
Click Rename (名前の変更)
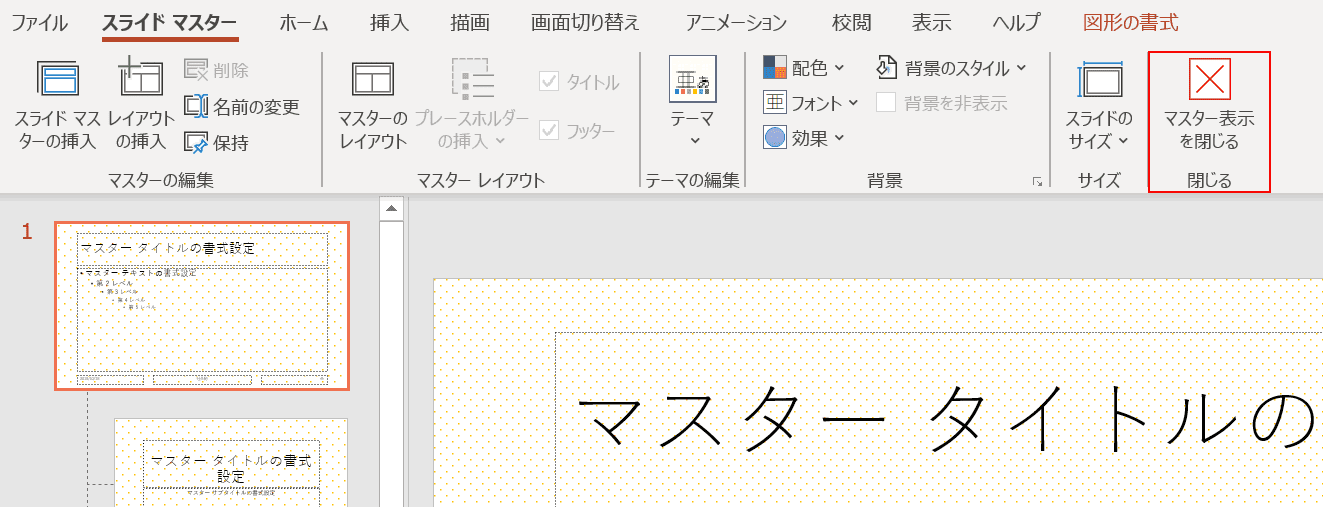[x=241, y=106]
